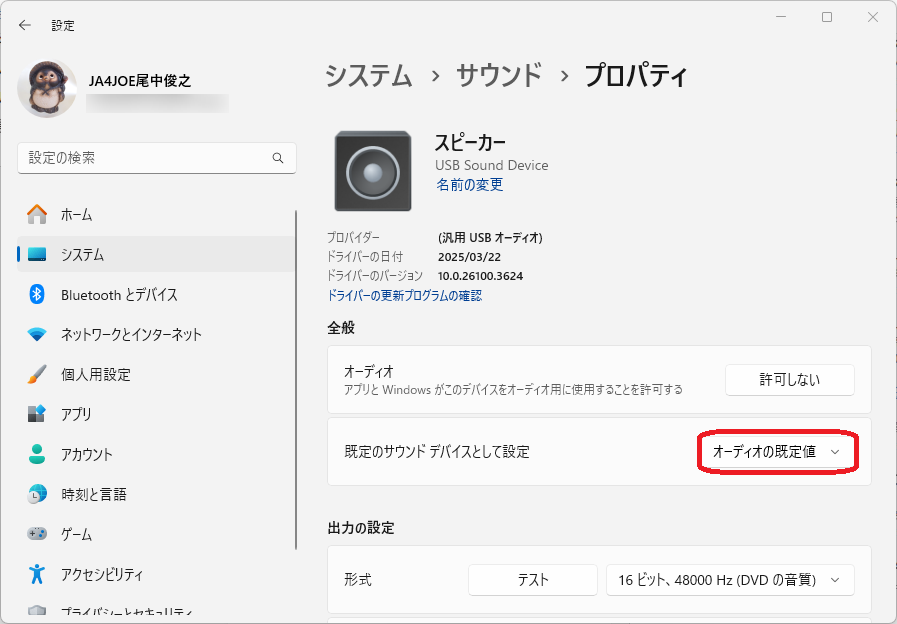Click the 個人用設定 paintbrush icon
The width and height of the screenshot is (897, 624).
37,374
